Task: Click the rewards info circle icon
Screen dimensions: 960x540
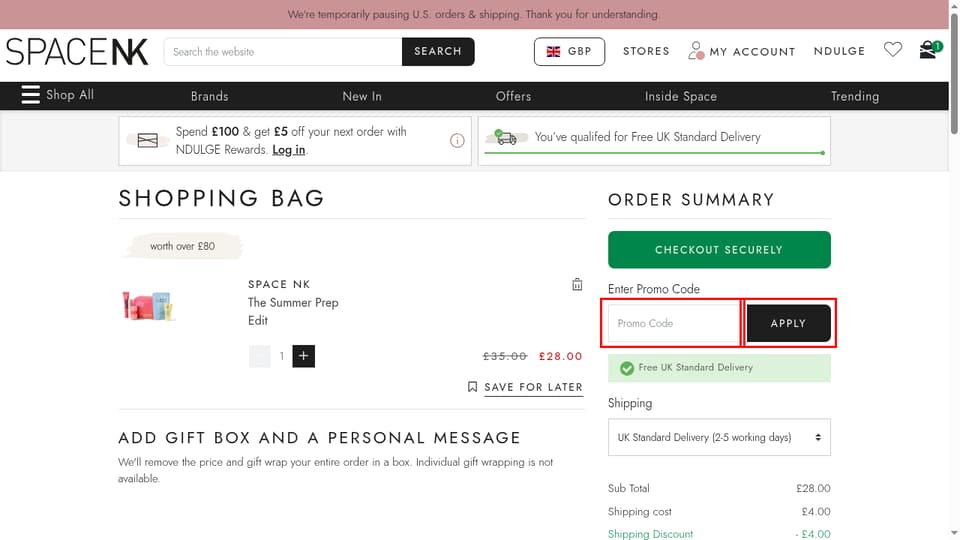Action: pyautogui.click(x=457, y=141)
